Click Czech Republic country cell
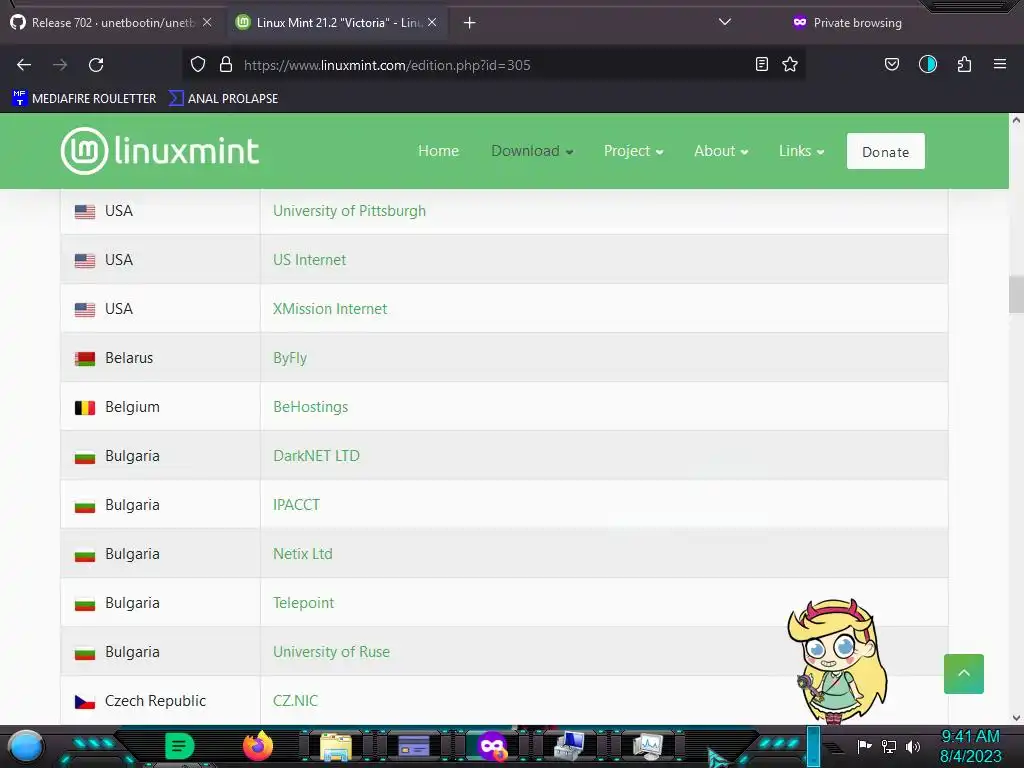The width and height of the screenshot is (1024, 768). [x=160, y=701]
